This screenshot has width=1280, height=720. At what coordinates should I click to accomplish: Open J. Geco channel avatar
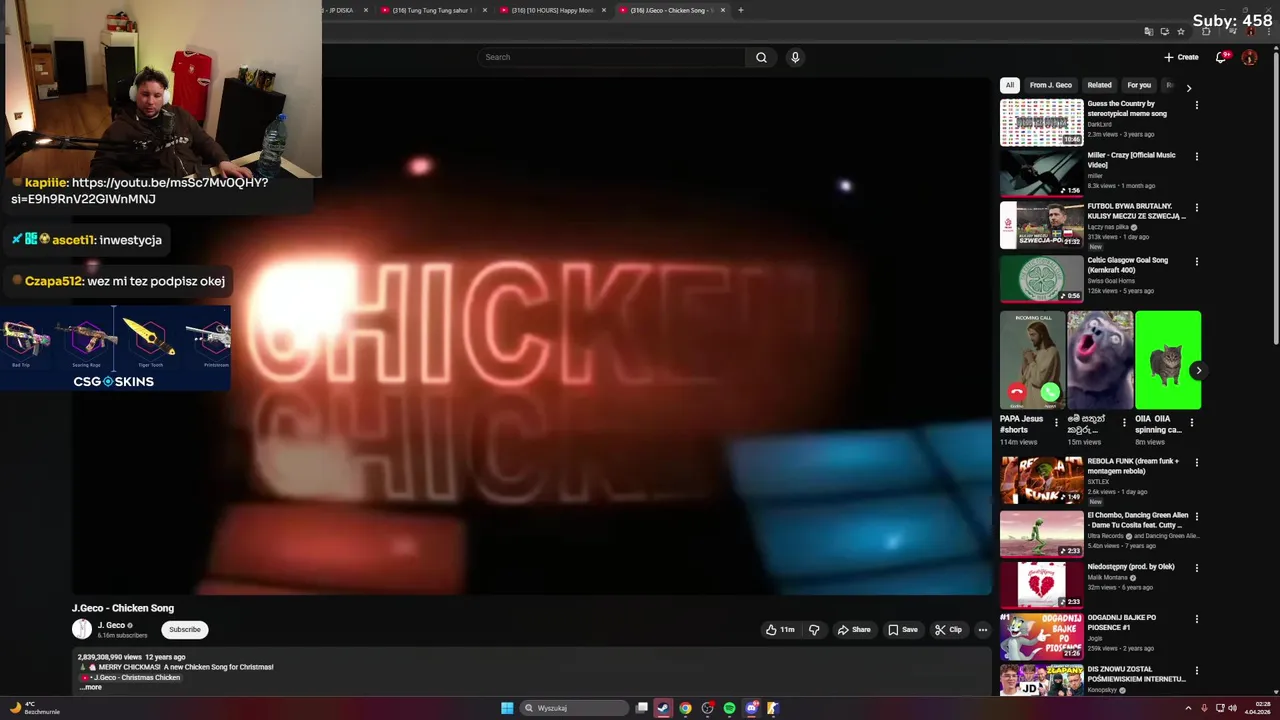pyautogui.click(x=81, y=629)
